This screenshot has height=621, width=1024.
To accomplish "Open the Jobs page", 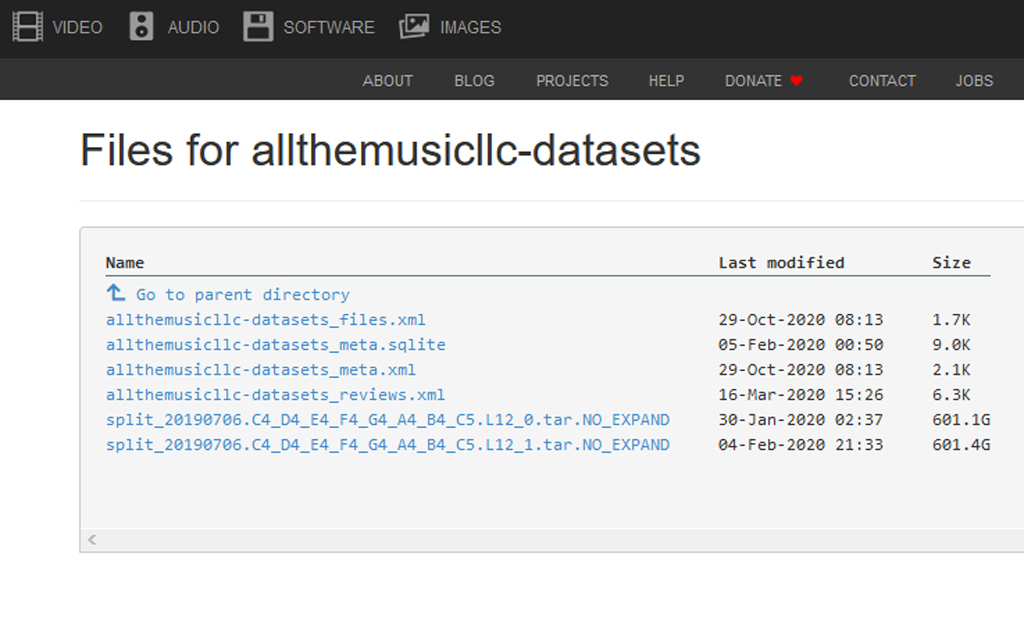I will (974, 81).
